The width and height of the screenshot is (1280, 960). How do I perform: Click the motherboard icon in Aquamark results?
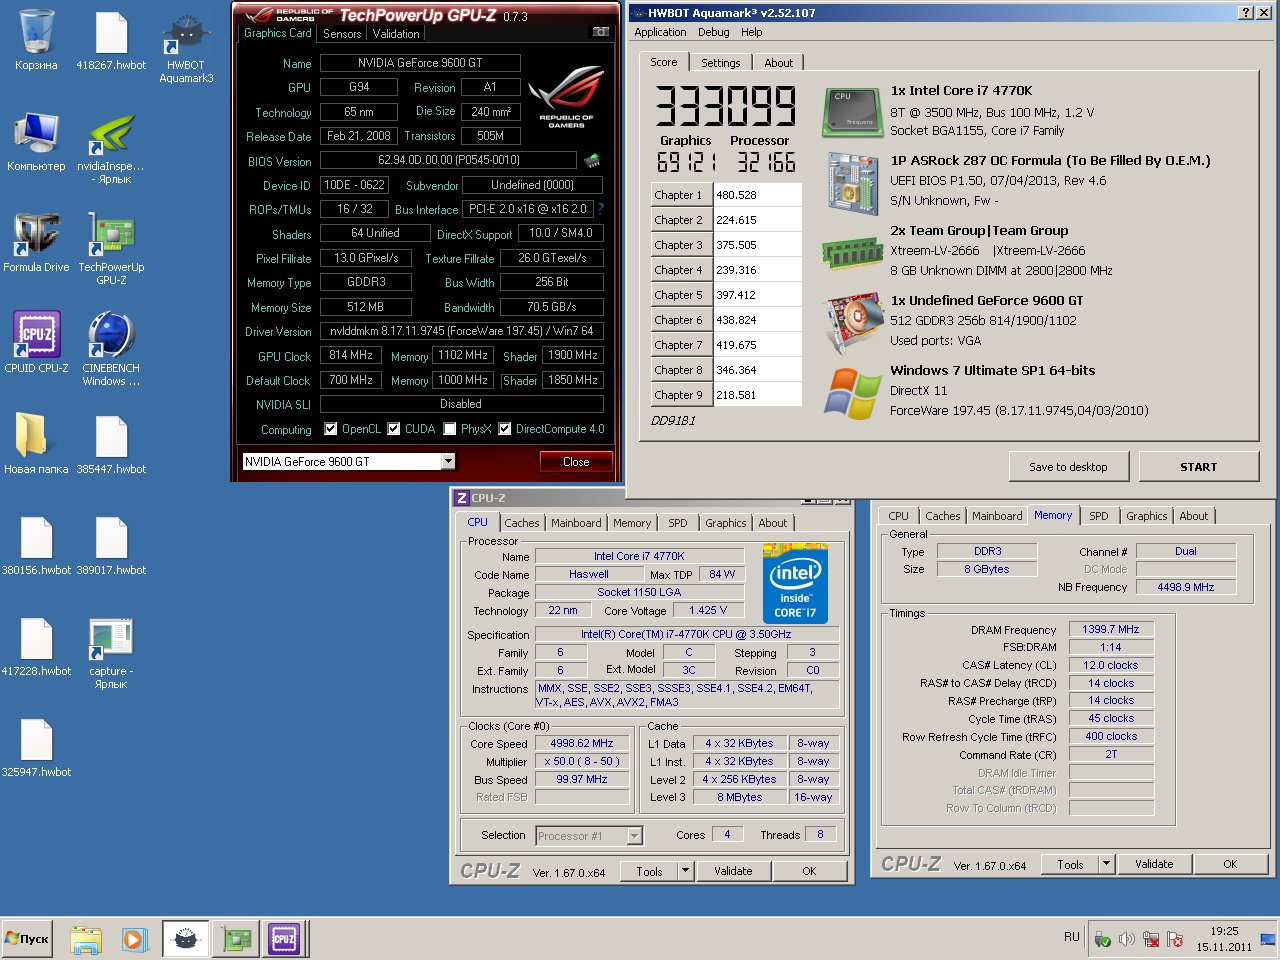(852, 182)
